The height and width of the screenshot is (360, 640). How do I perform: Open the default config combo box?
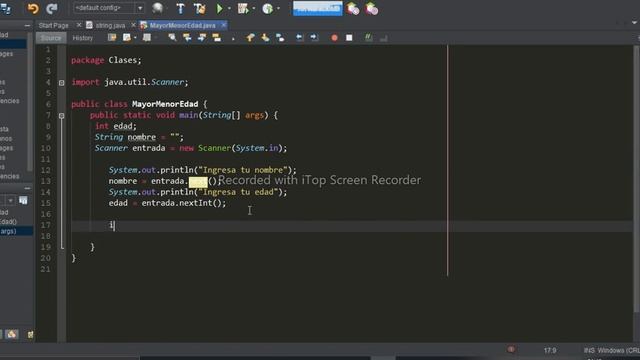tap(109, 8)
